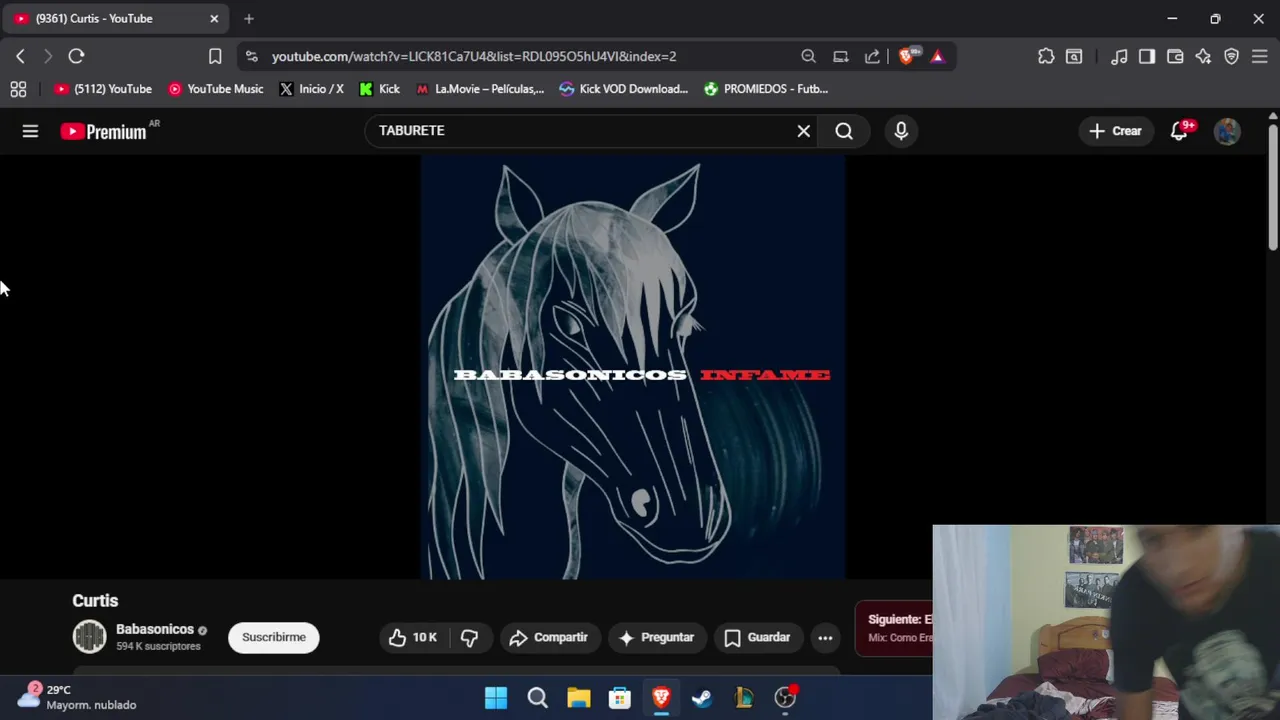Open Leo AI sparkle icon
This screenshot has height=720, width=1280.
point(1203,56)
